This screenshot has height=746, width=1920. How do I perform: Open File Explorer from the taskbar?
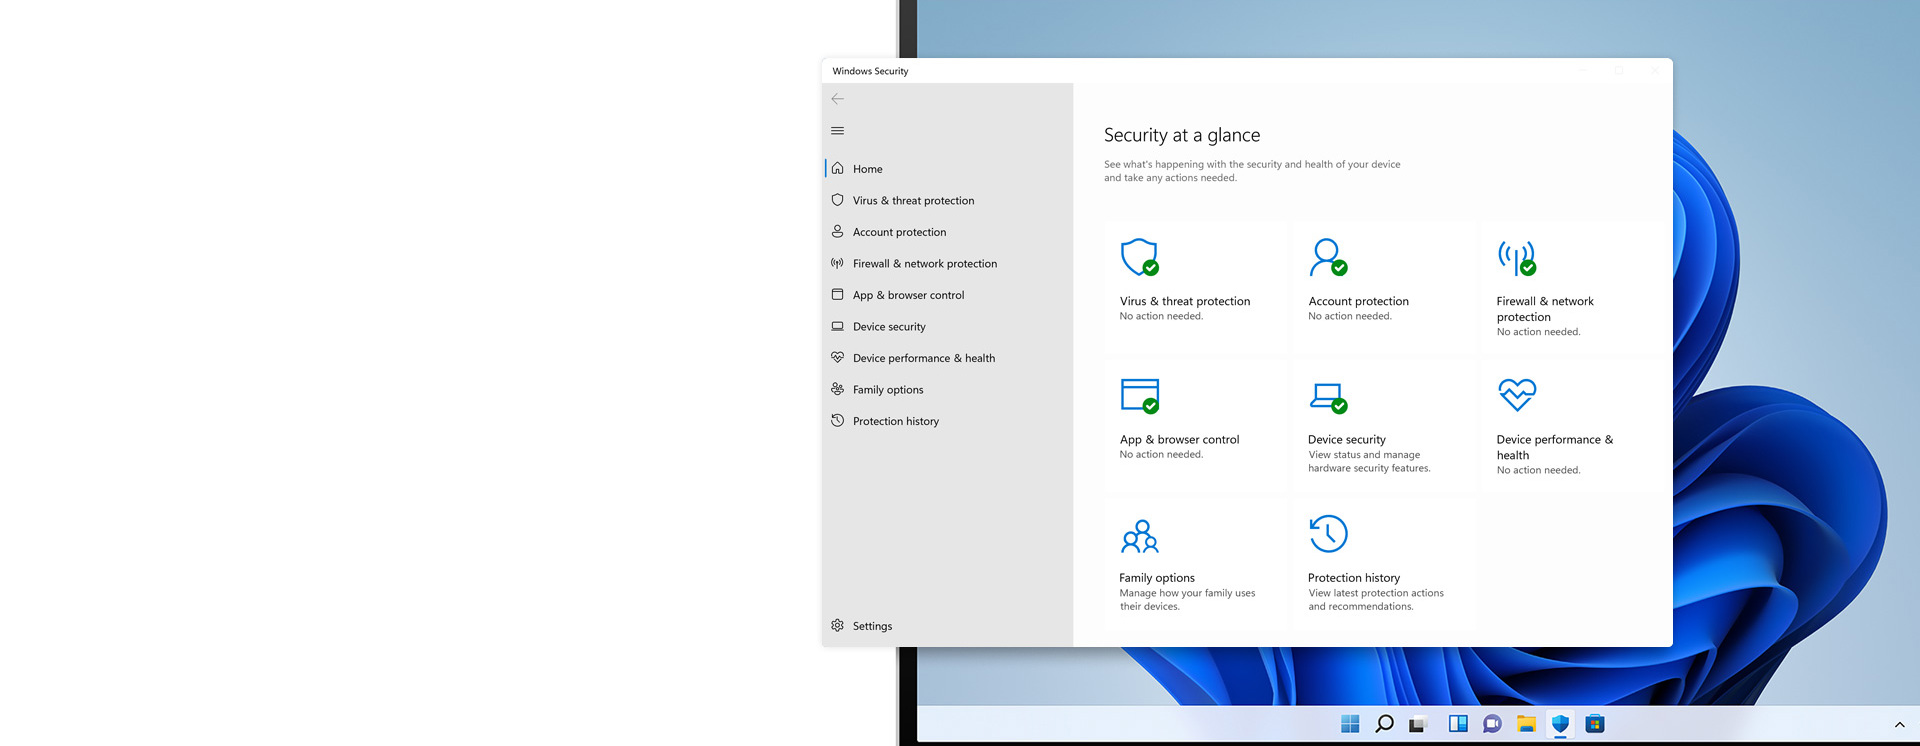click(x=1526, y=724)
